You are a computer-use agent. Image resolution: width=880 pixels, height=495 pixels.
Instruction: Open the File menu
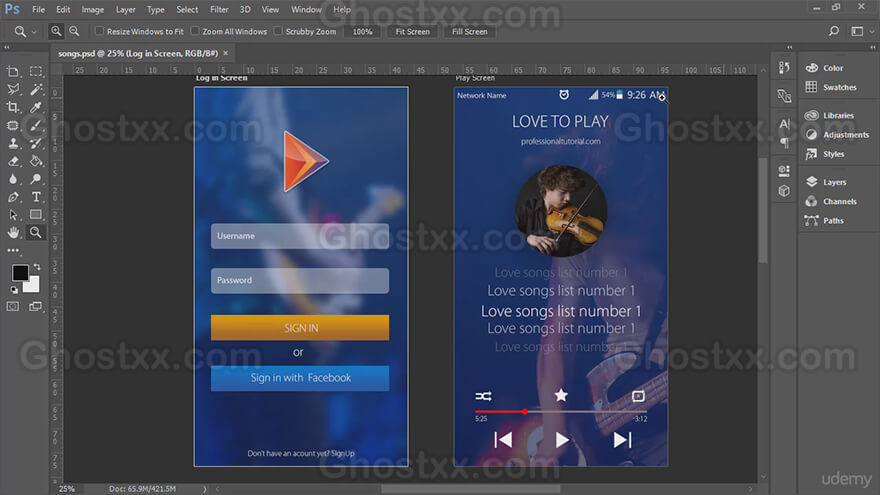(38, 10)
